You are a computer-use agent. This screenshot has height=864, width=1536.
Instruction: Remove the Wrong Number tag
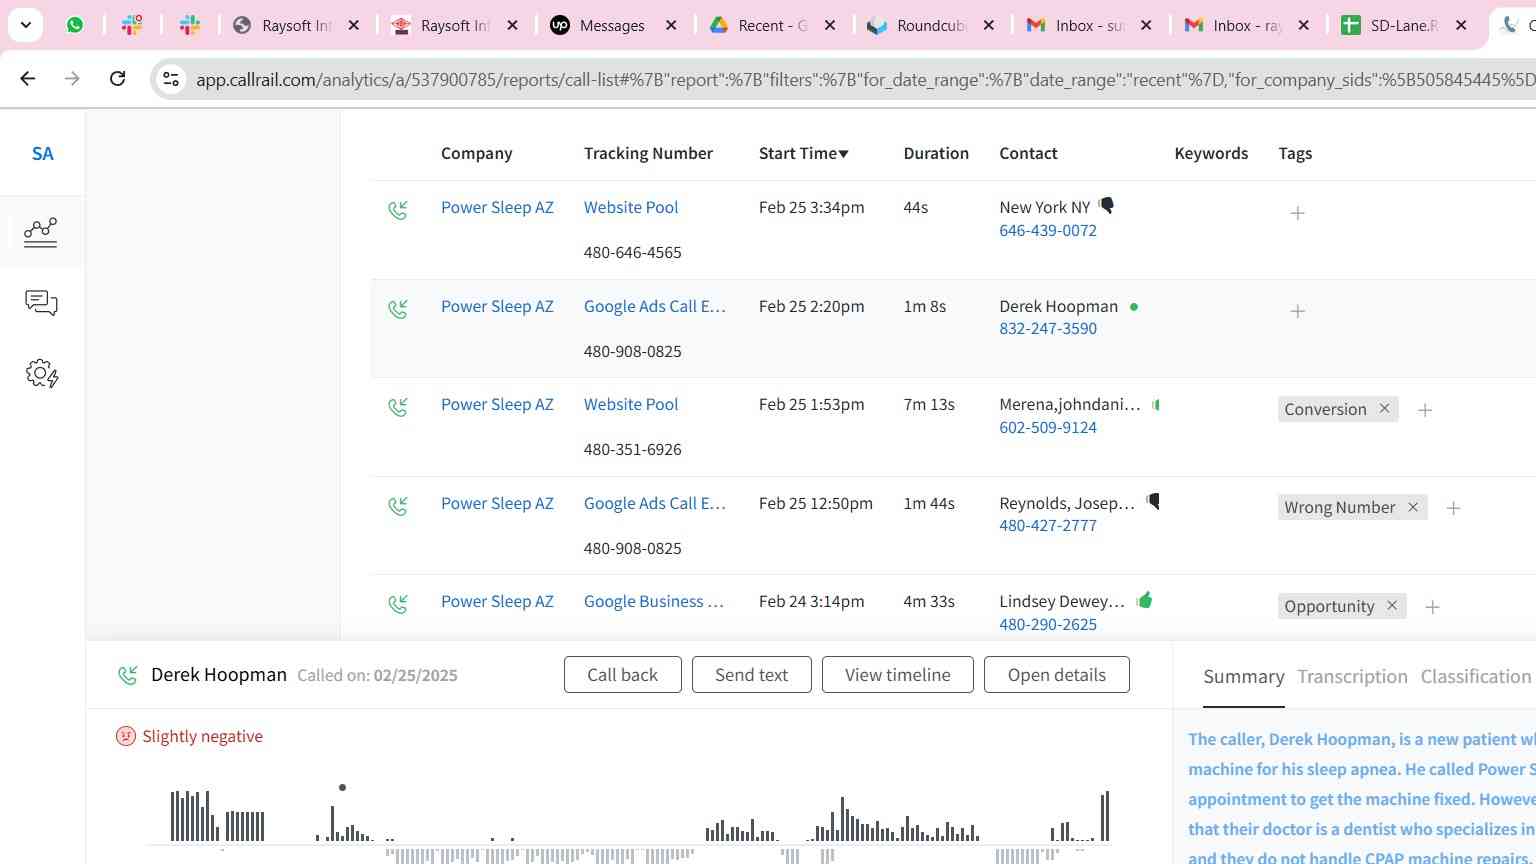coord(1413,507)
